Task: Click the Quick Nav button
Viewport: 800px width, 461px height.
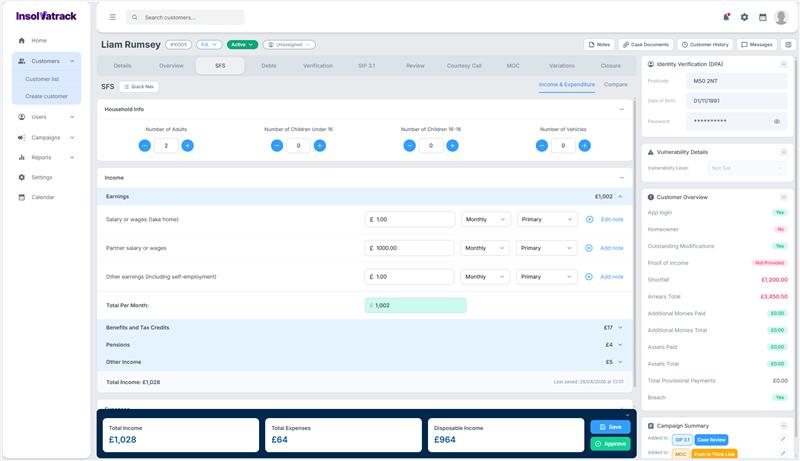Action: click(x=139, y=87)
